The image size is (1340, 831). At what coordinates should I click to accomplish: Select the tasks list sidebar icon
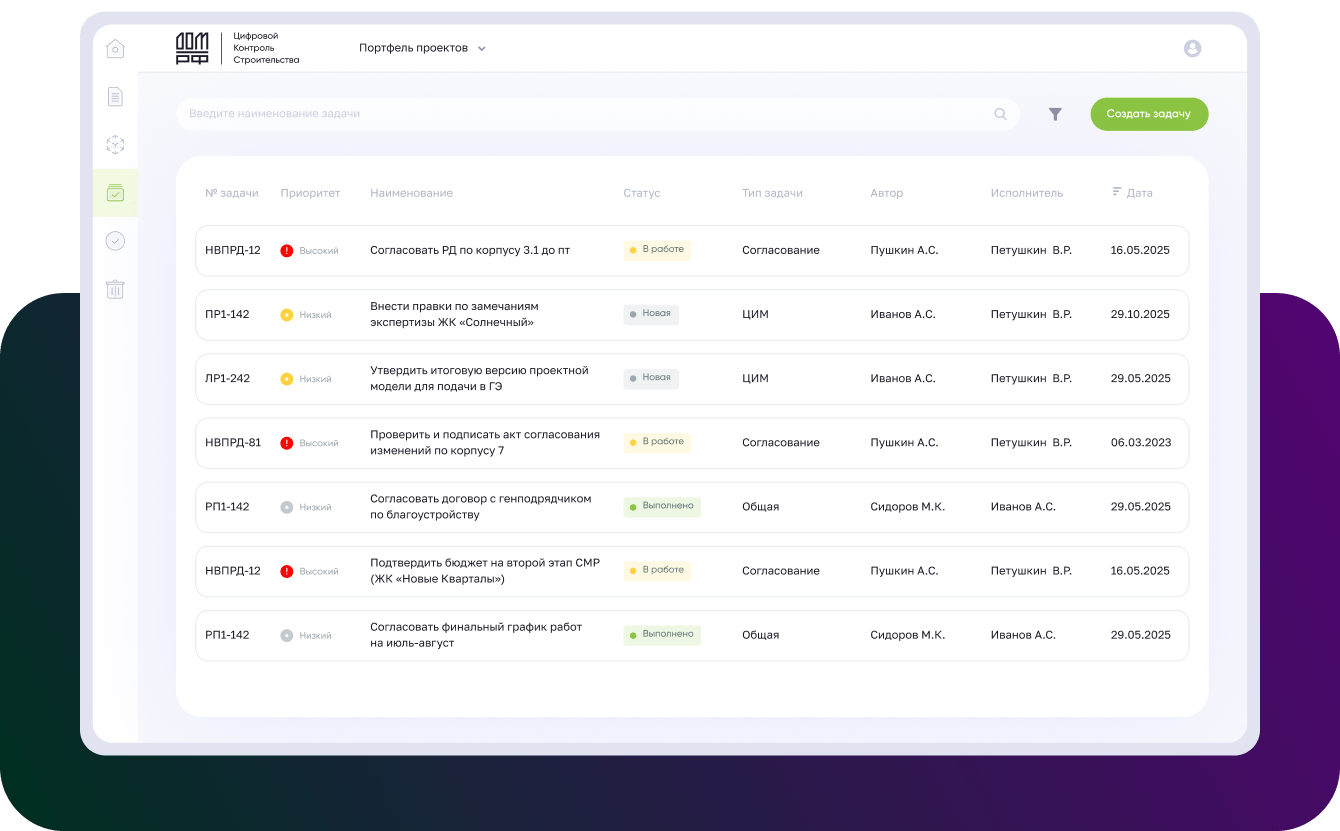pos(115,193)
